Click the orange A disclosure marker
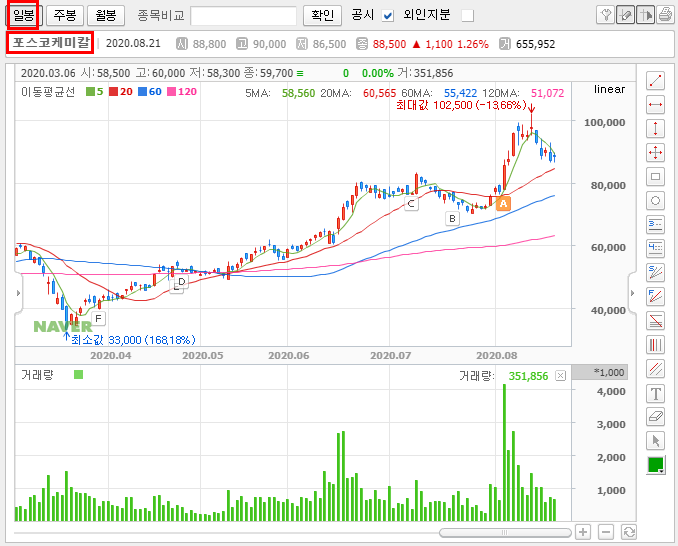Screen dimensions: 678x546 (503, 203)
